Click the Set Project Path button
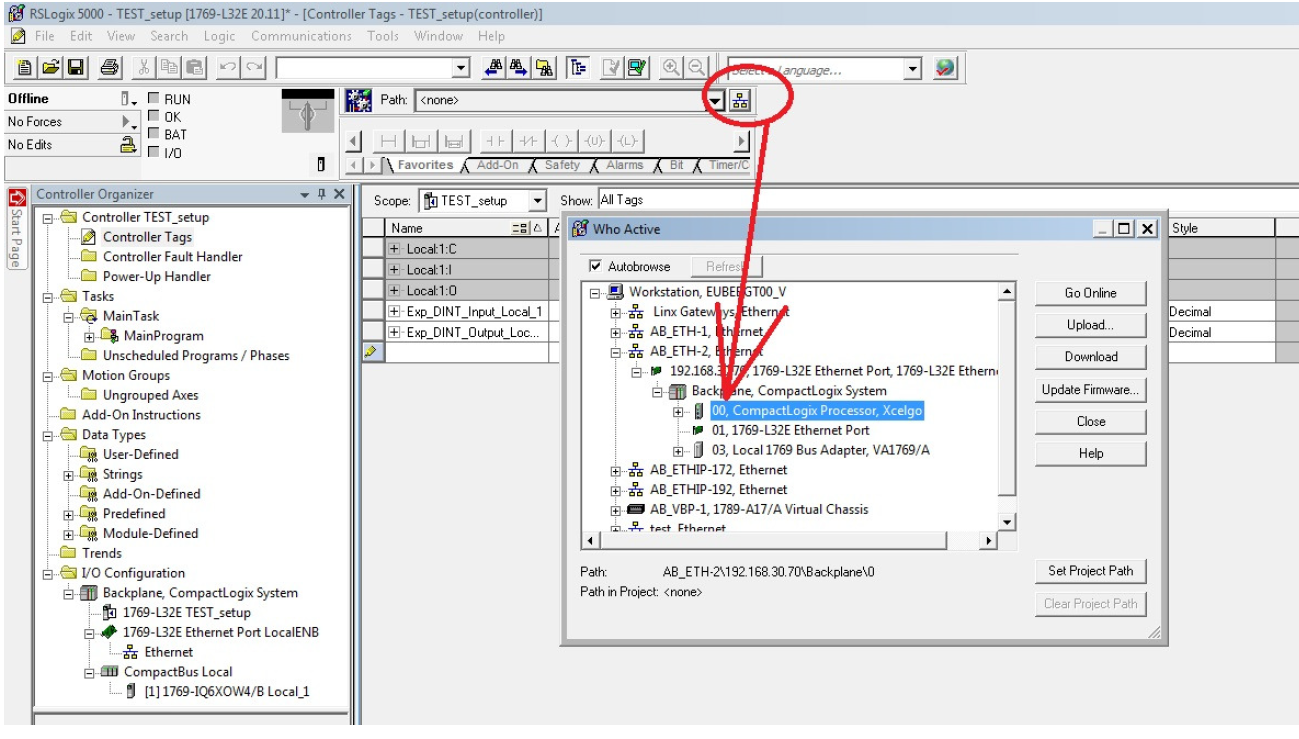 click(1090, 571)
